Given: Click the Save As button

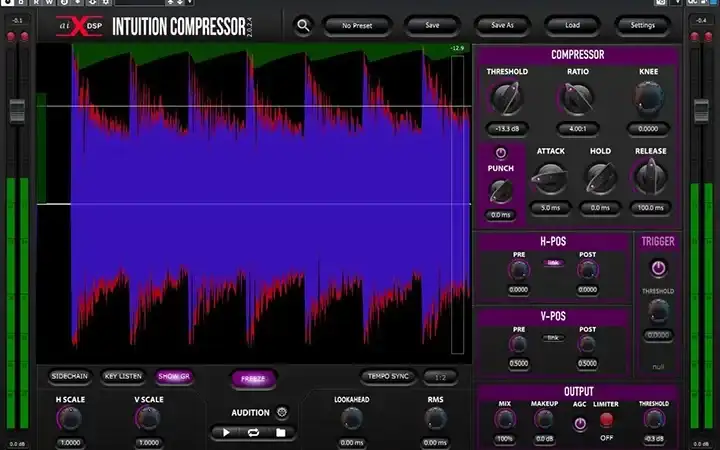Looking at the screenshot, I should (502, 26).
